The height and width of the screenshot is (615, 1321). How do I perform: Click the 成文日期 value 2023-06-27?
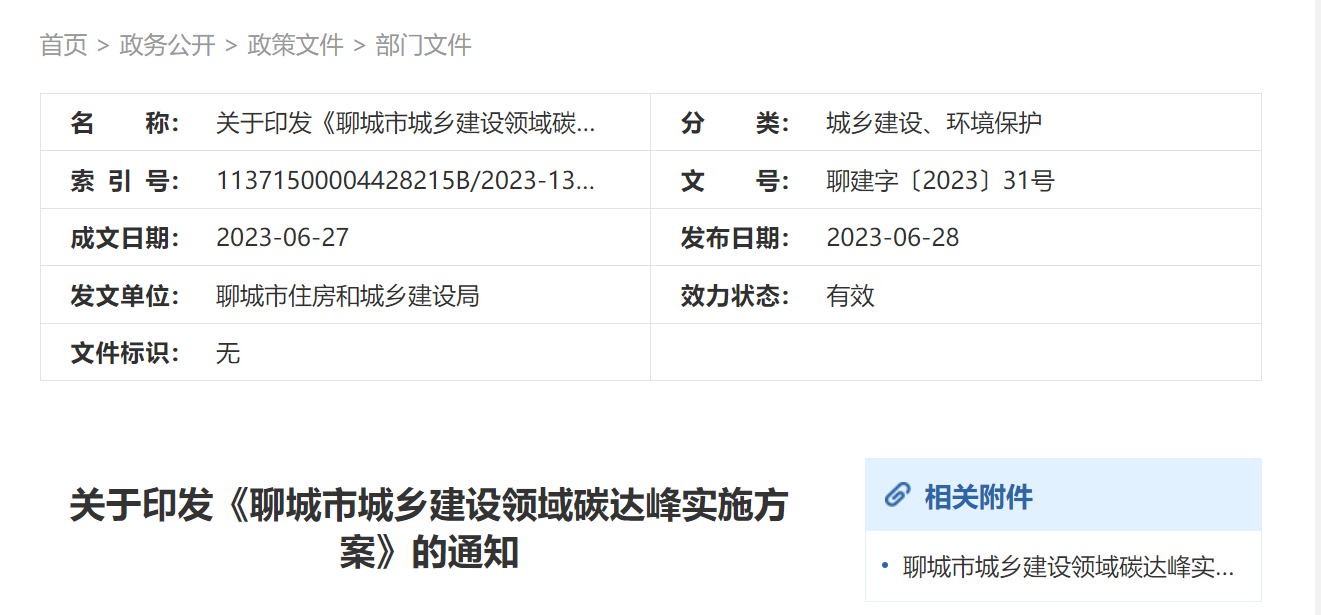pyautogui.click(x=282, y=238)
